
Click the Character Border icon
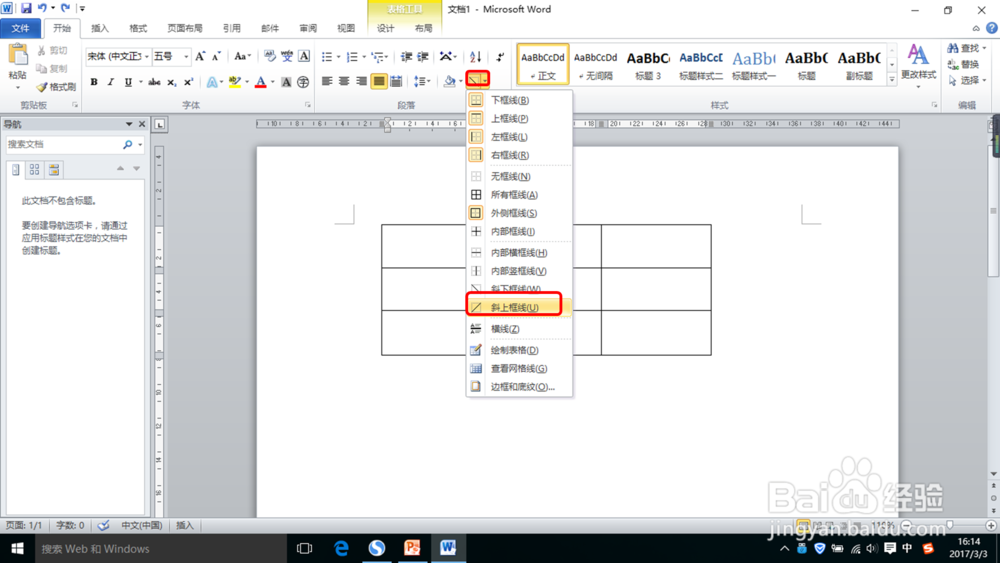coord(304,56)
